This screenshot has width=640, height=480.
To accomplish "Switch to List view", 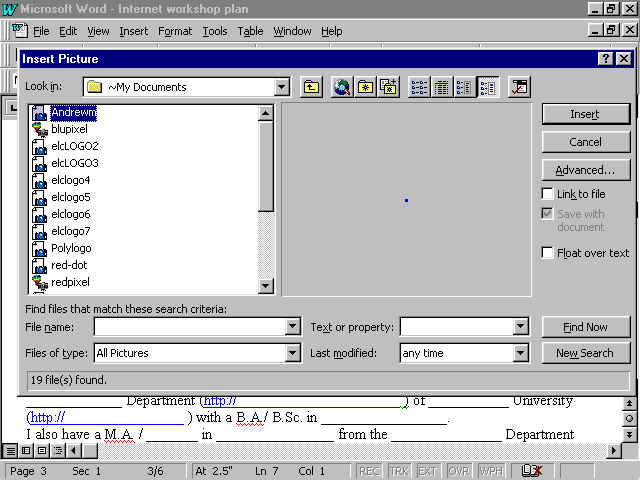I will click(x=419, y=88).
